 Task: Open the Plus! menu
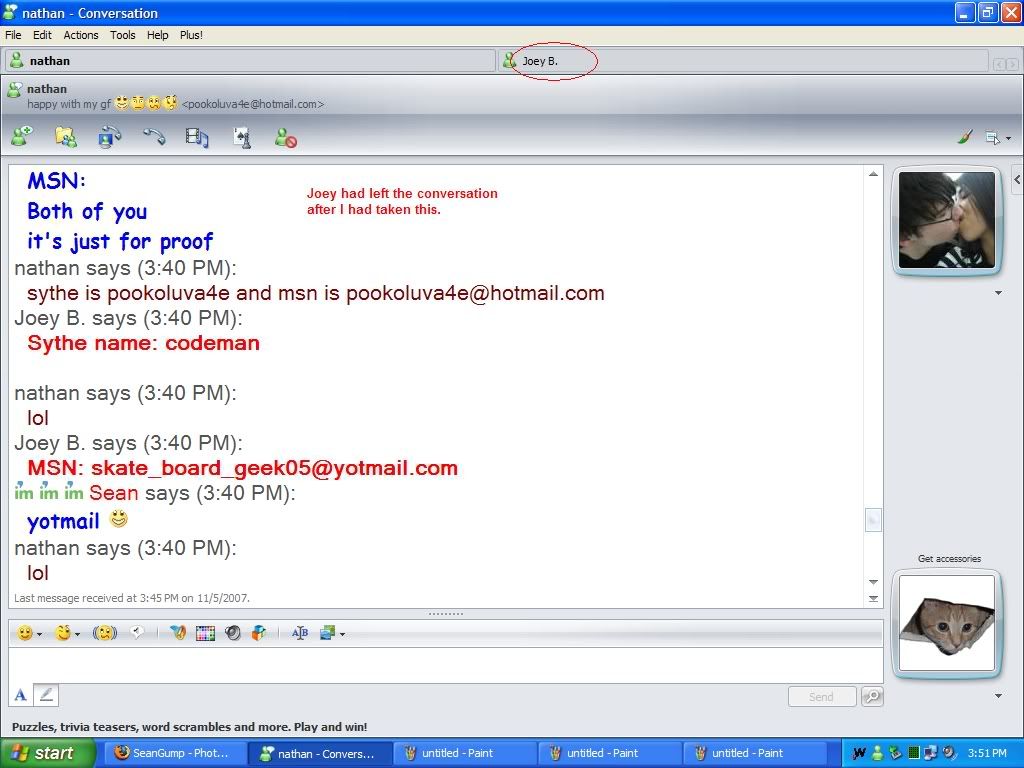pos(191,35)
